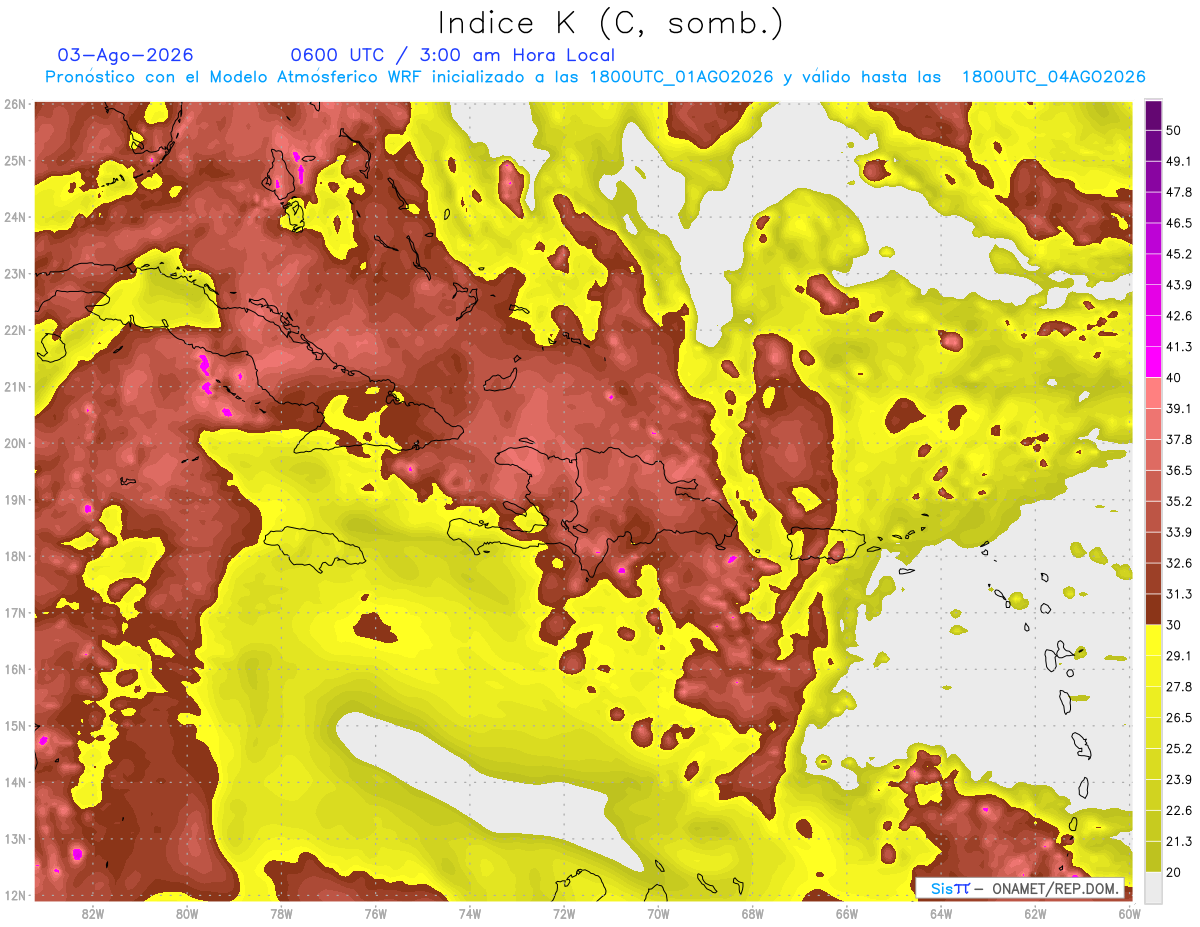Screen dimensions: 1200x927
Task: Click the colorbar label "50"
Action: point(1173,130)
